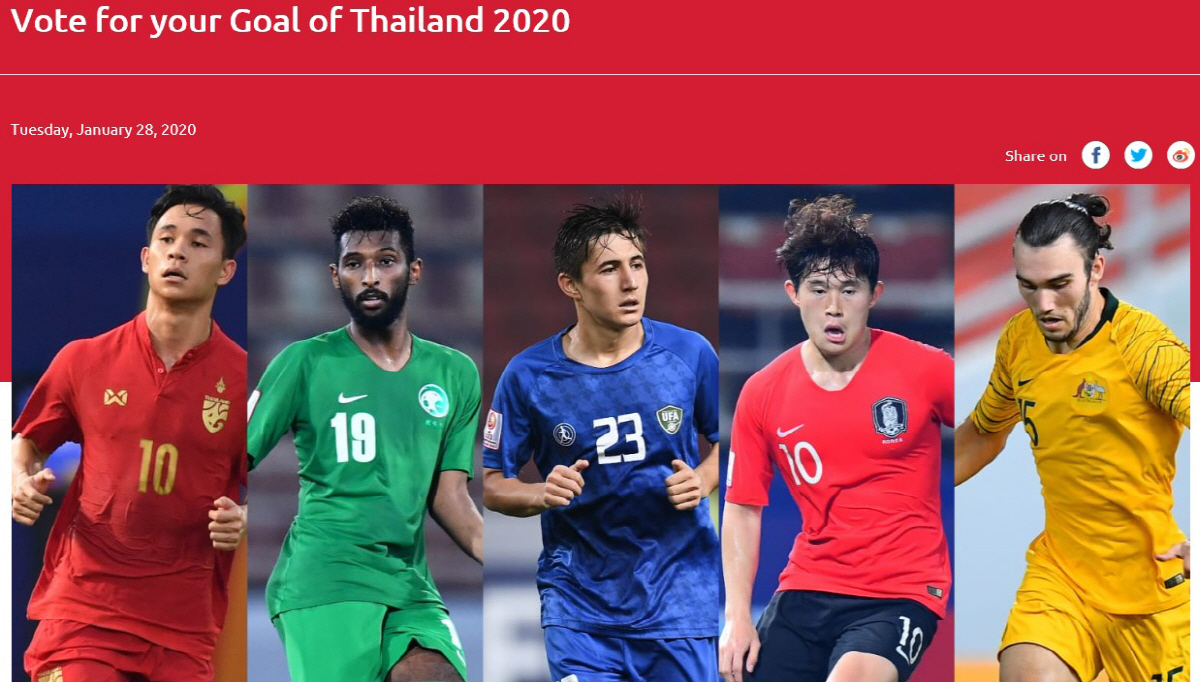1200x682 pixels.
Task: Select the blue-shirted number 23 player panel
Action: click(x=601, y=433)
